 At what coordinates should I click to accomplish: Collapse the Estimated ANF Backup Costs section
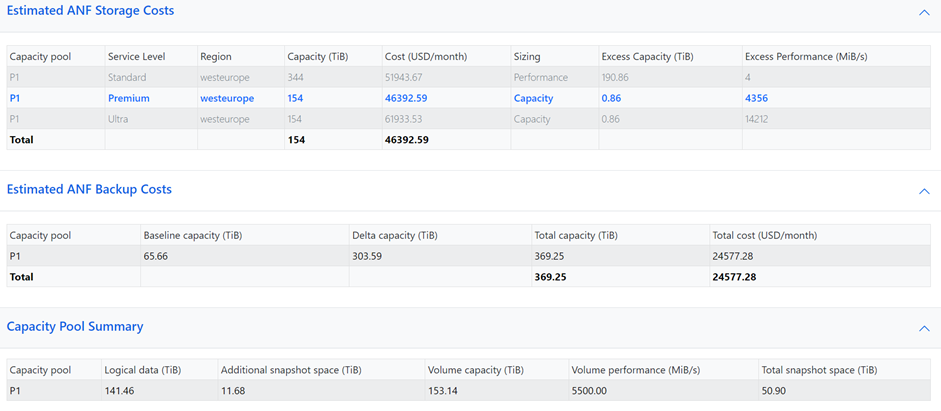click(924, 191)
